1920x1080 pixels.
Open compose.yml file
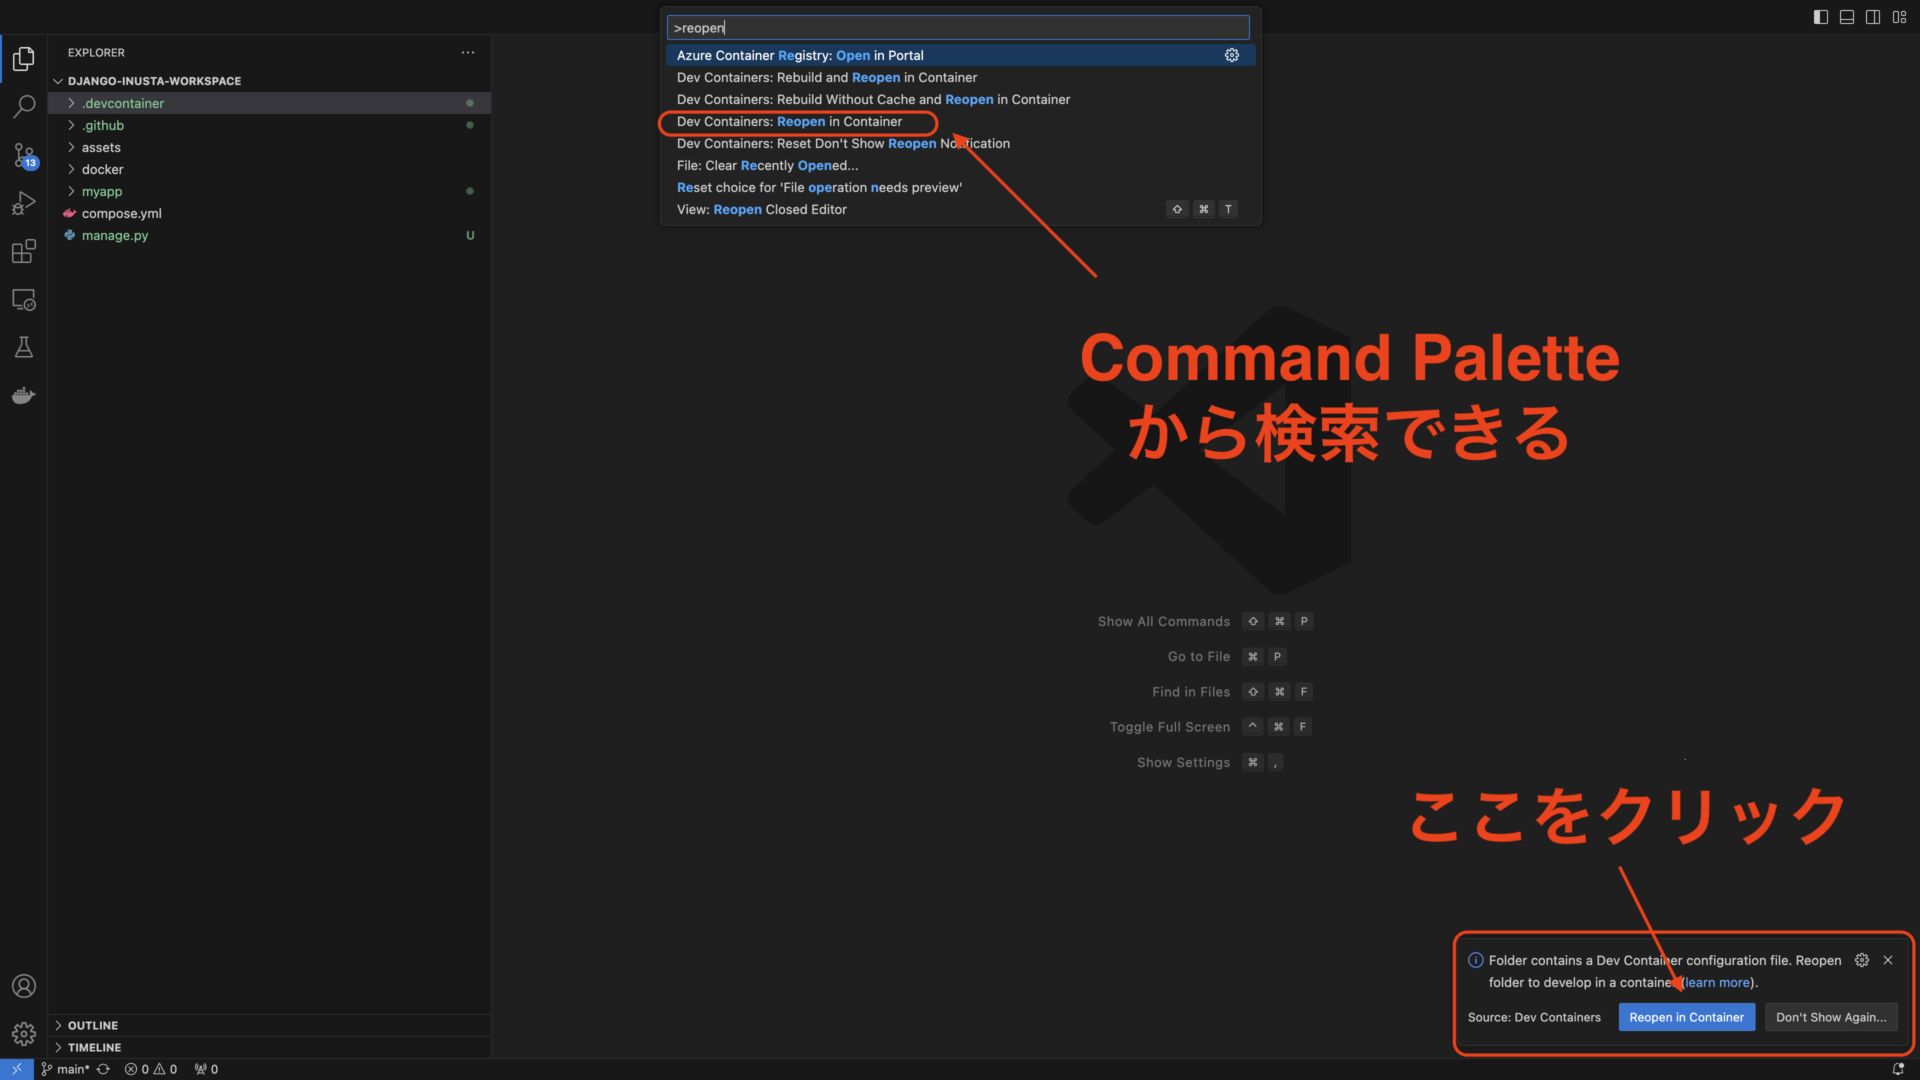(x=269, y=213)
